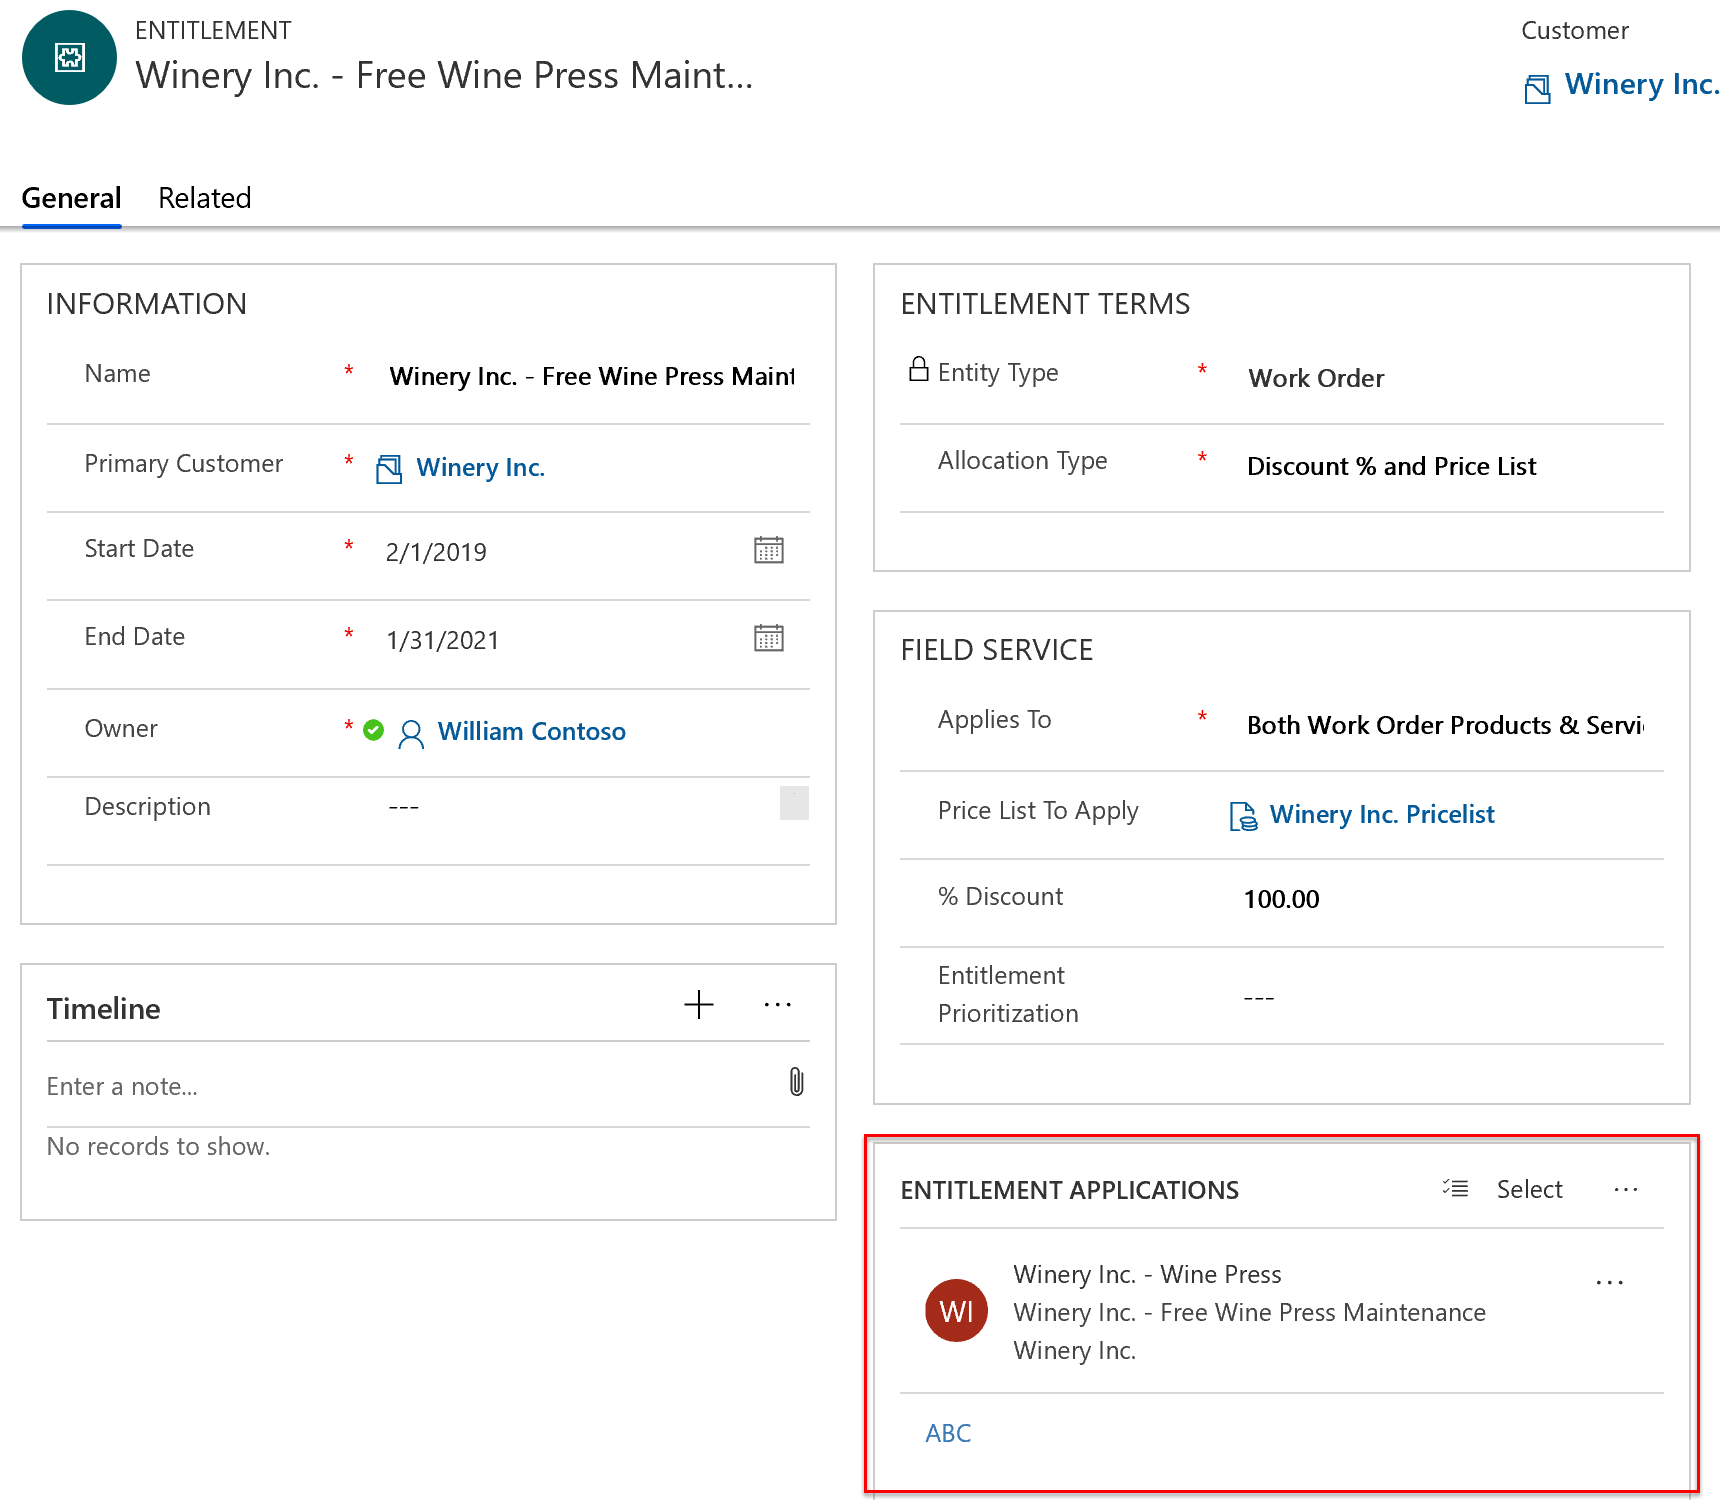Open Applies To dropdown value
The width and height of the screenshot is (1720, 1500).
pos(1445,725)
